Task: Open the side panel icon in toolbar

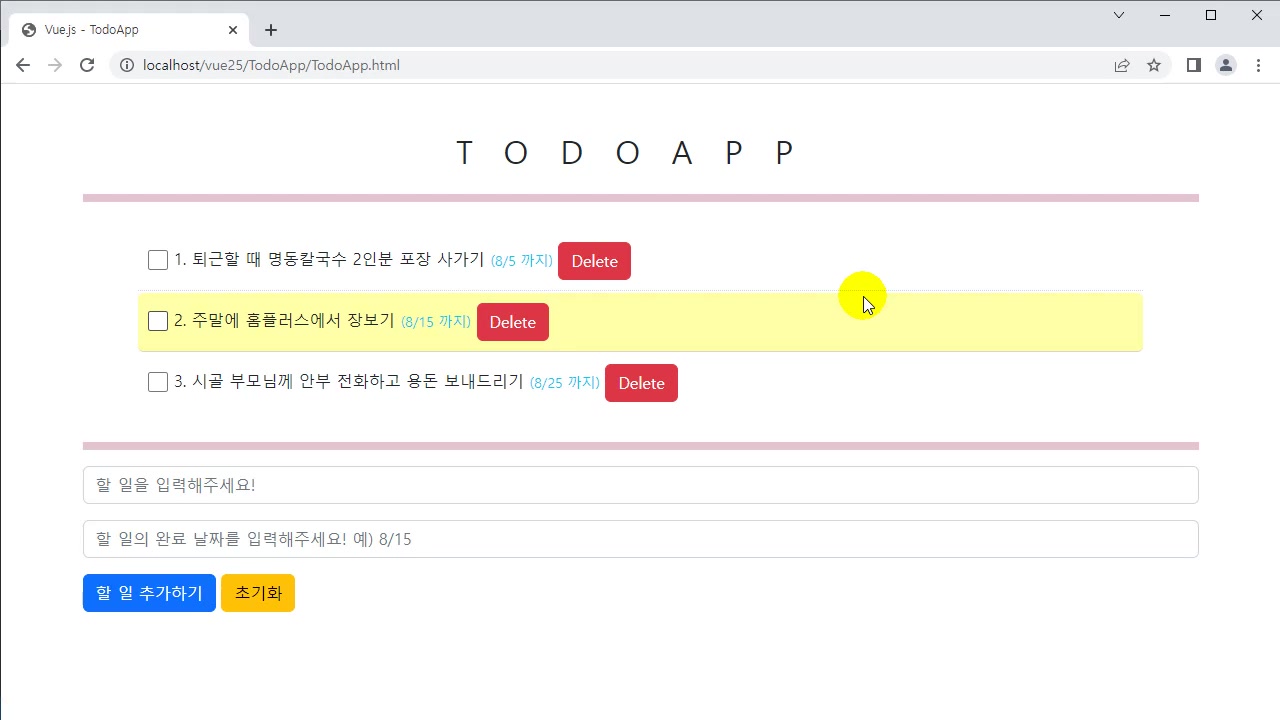Action: coord(1193,65)
